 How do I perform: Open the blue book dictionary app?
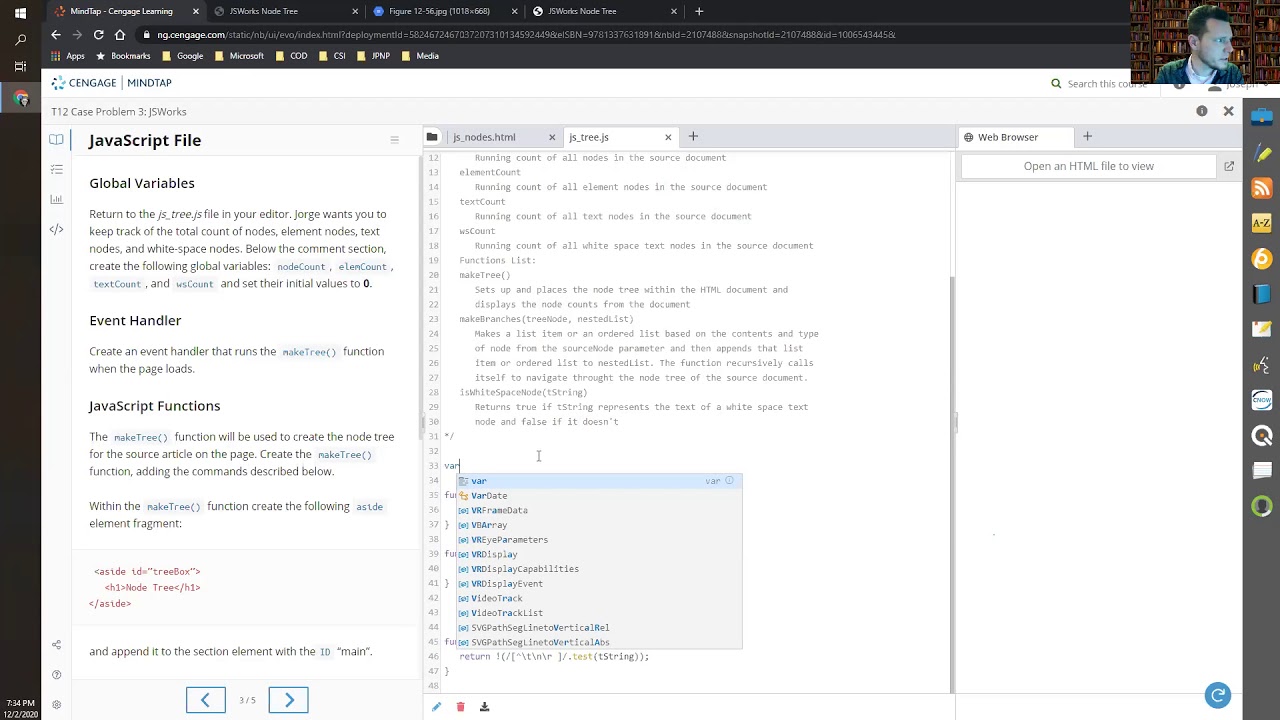coord(1262,295)
